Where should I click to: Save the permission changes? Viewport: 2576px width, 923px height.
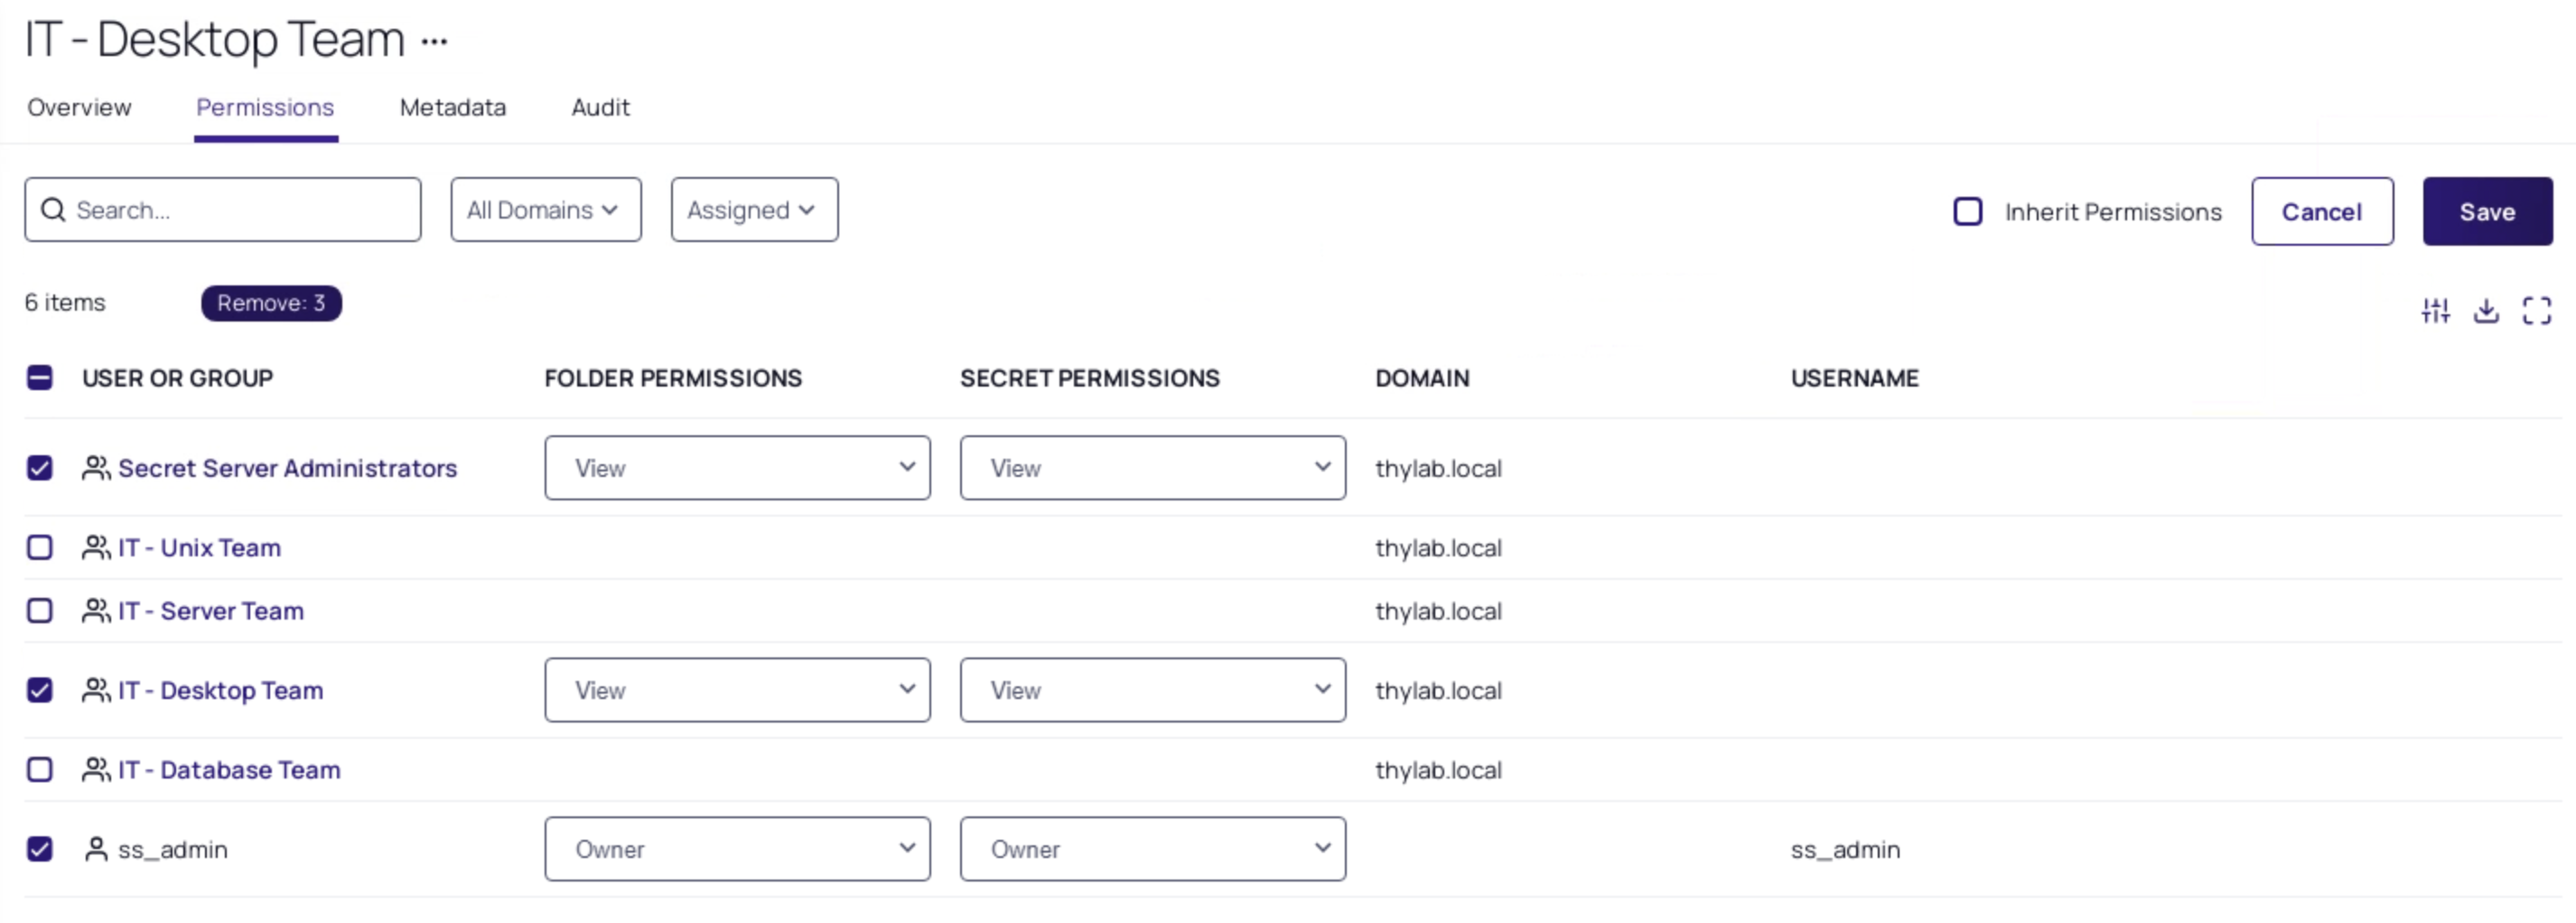click(2487, 211)
